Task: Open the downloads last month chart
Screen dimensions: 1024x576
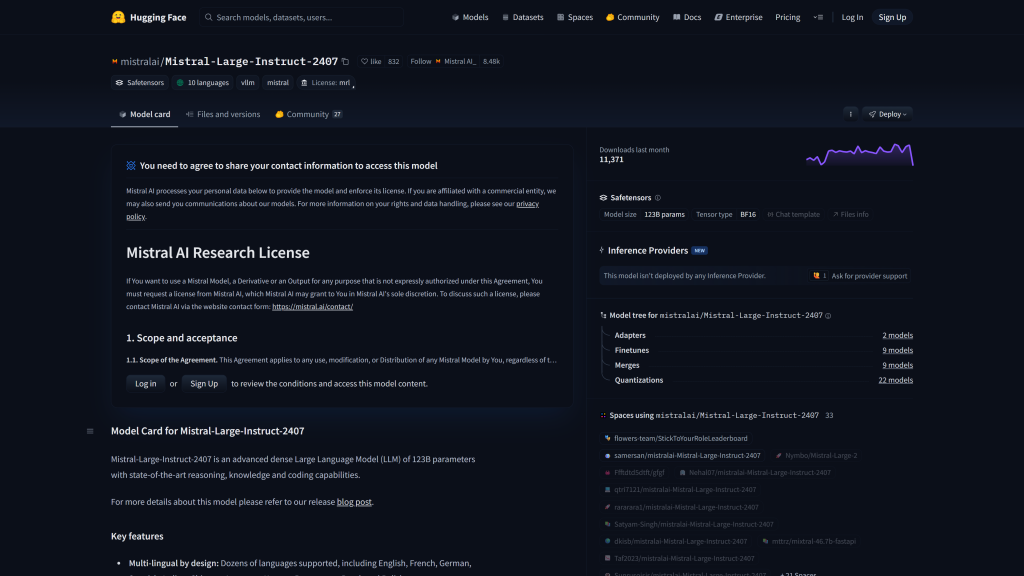Action: tap(859, 155)
